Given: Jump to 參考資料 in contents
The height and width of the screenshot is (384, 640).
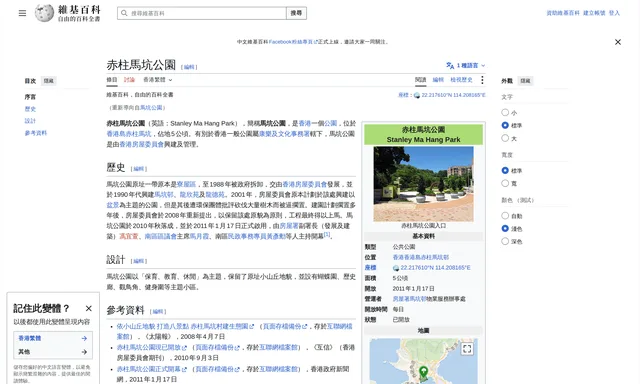Looking at the screenshot, I should coord(36,133).
